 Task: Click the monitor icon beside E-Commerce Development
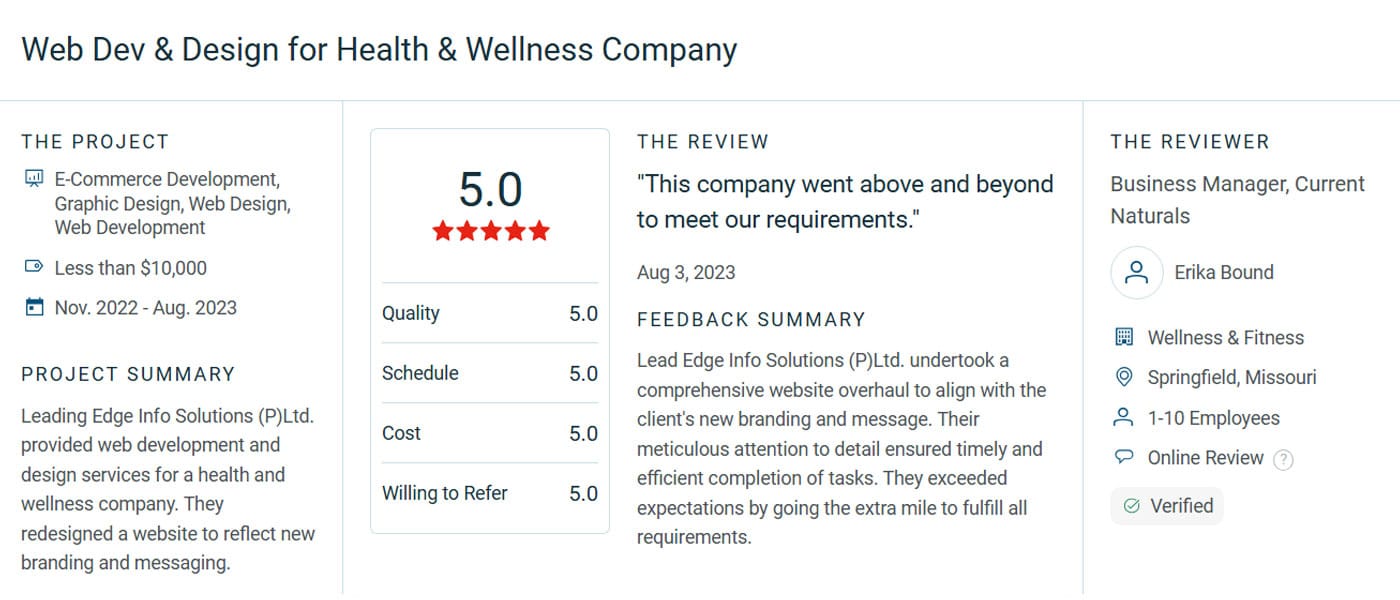(x=33, y=179)
